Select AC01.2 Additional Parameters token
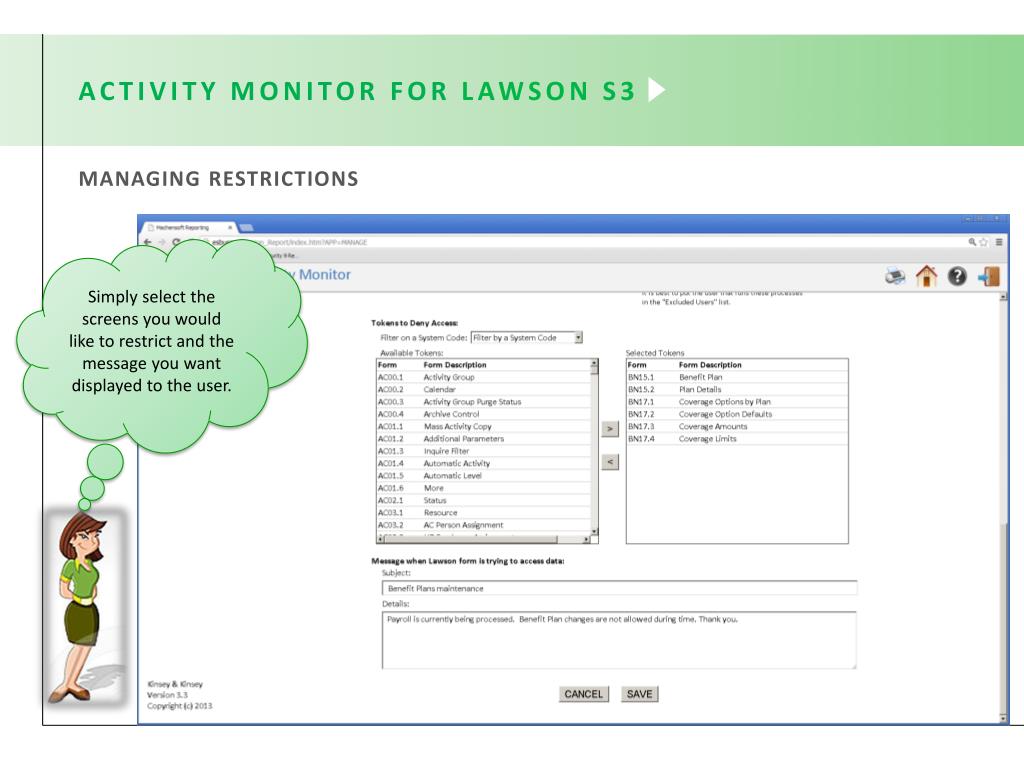The image size is (1024, 768). pos(483,439)
